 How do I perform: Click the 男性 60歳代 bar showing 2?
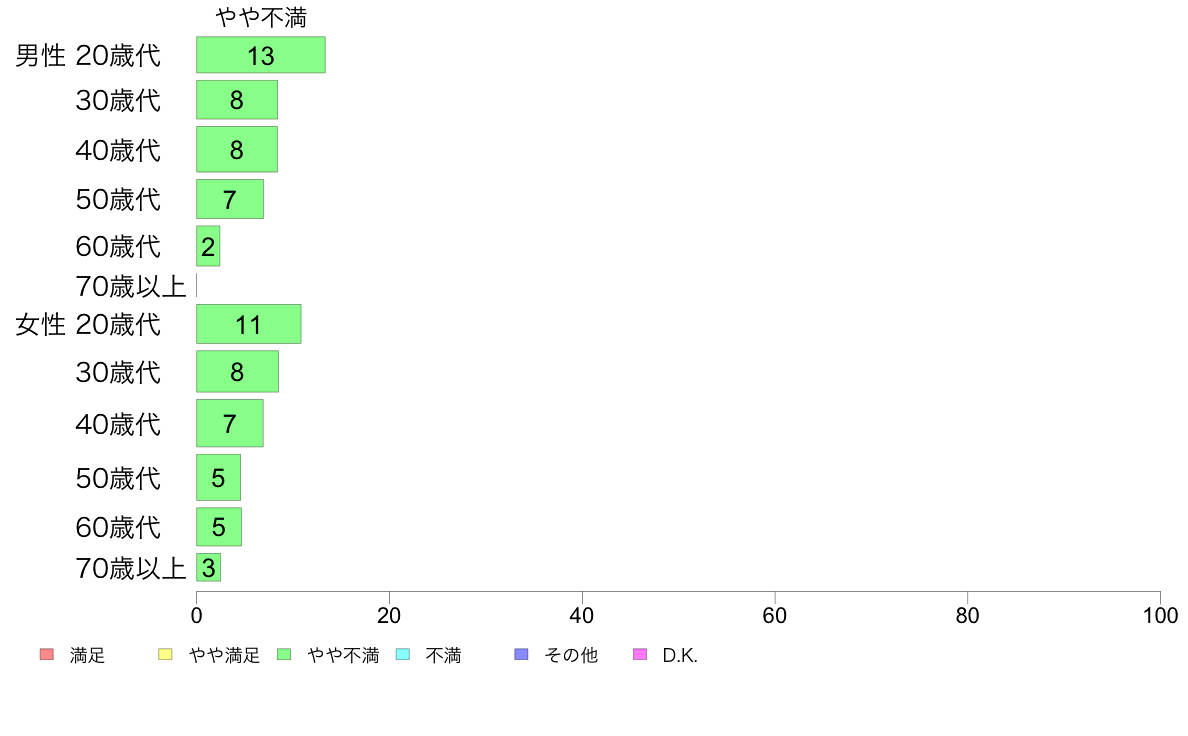208,246
